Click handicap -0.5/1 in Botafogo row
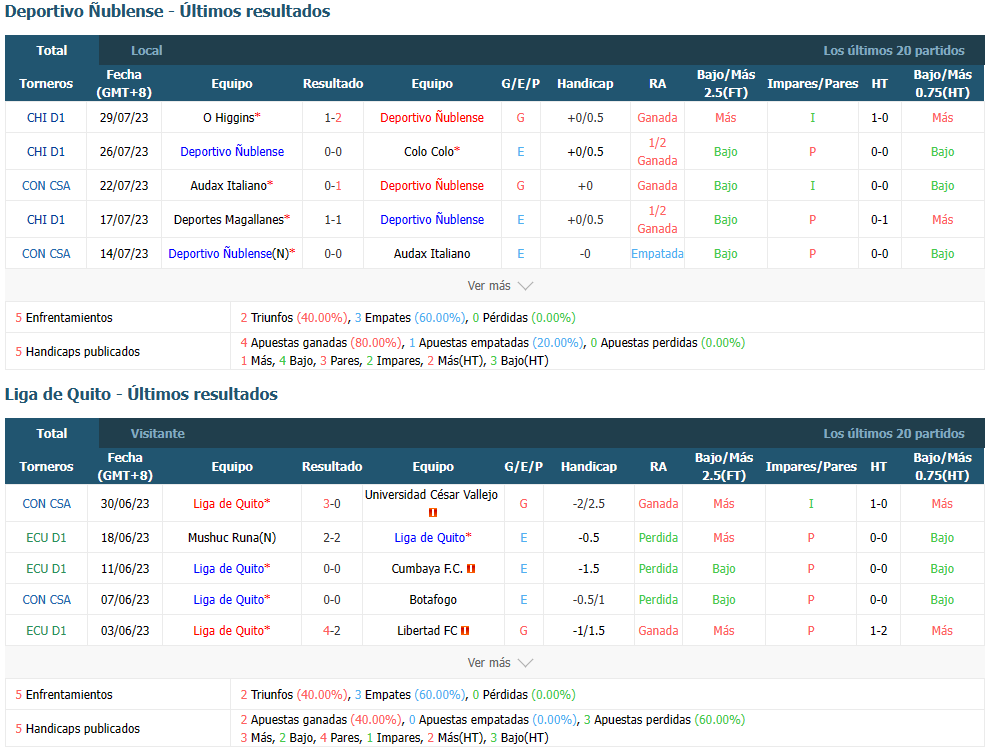This screenshot has height=755, width=993. point(589,600)
